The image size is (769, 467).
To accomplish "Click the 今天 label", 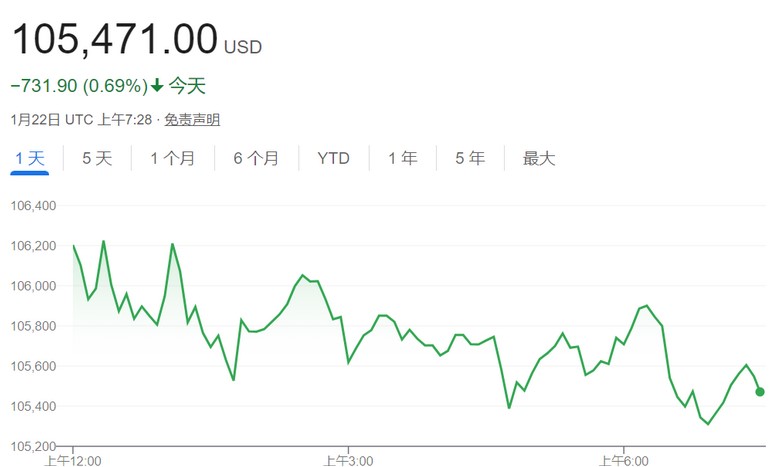I will point(187,86).
